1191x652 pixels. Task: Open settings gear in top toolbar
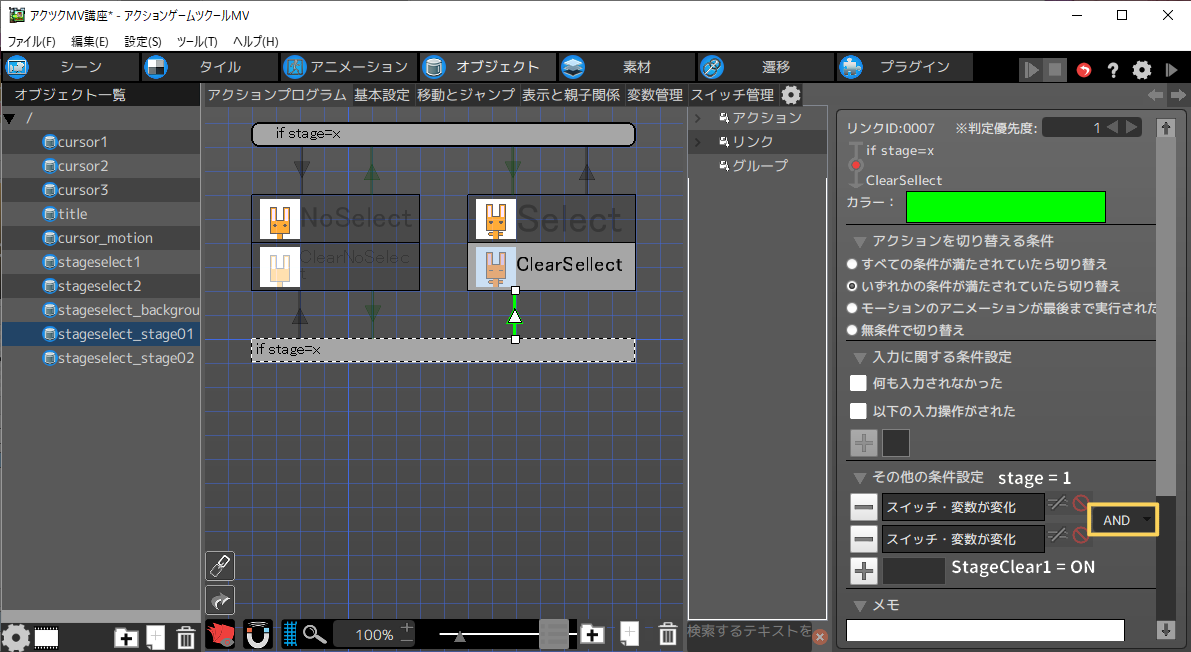coord(1141,70)
